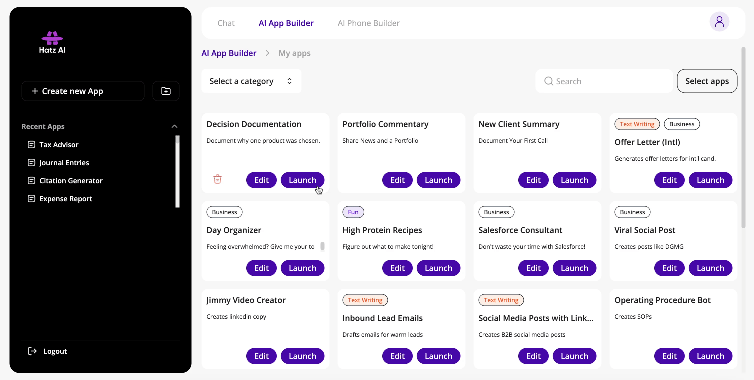Click the Hatz AI logo
The image size is (754, 380).
coord(52,42)
